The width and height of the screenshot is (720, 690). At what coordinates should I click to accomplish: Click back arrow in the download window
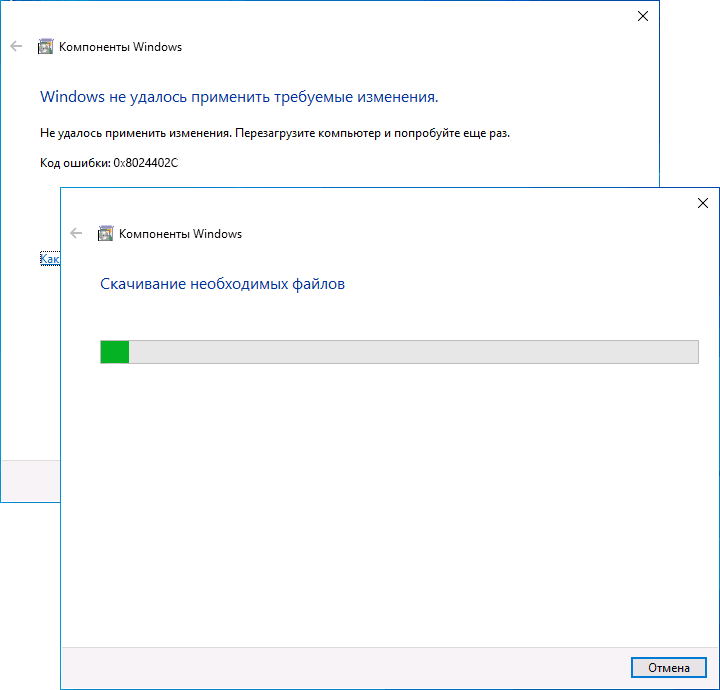click(x=76, y=233)
